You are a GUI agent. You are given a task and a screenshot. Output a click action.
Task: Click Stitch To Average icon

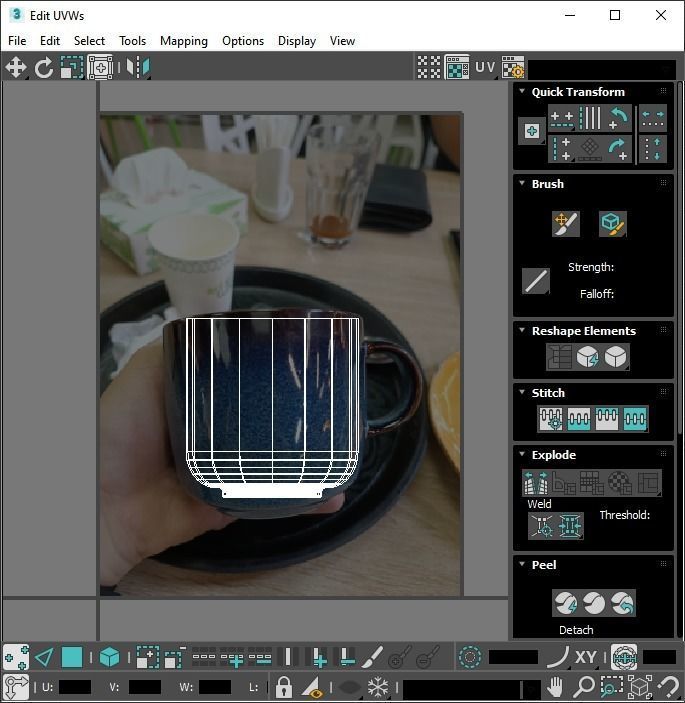(x=579, y=419)
